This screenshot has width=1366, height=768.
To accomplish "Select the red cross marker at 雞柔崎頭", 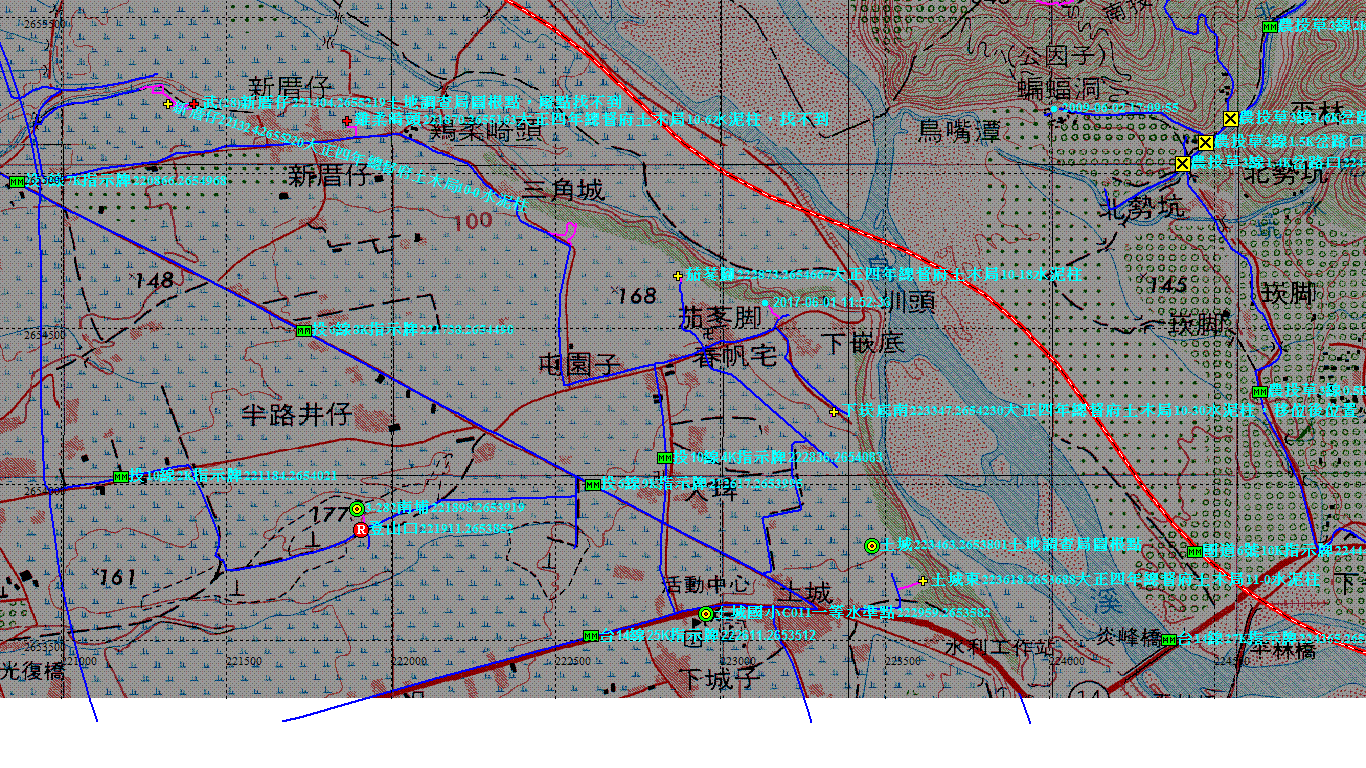I will pyautogui.click(x=347, y=121).
